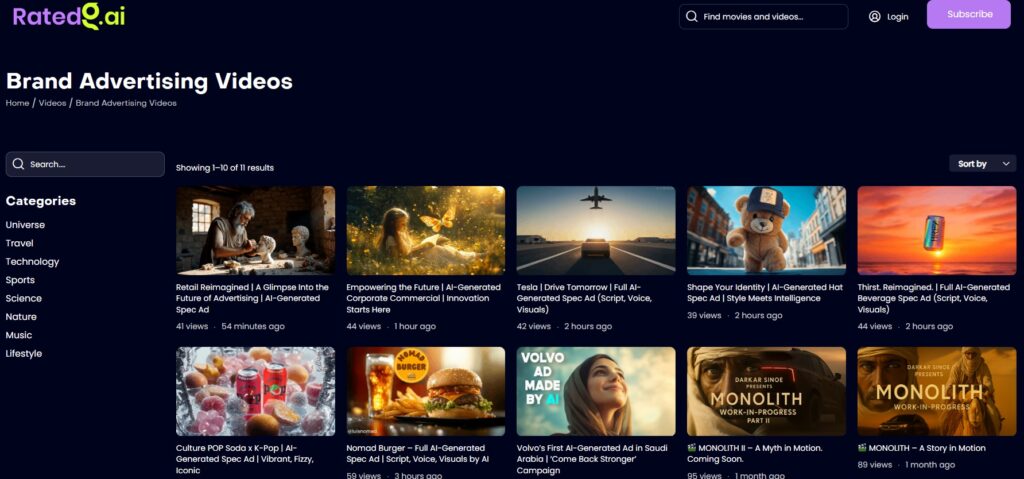1024x479 pixels.
Task: Open the Volvo Ad Made By AI thumbnail
Action: [x=596, y=391]
